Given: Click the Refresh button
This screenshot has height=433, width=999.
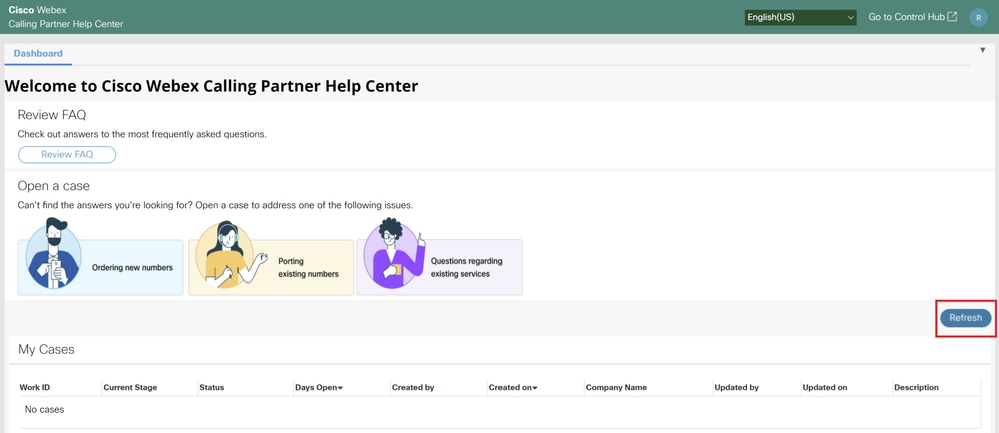Looking at the screenshot, I should pyautogui.click(x=965, y=318).
